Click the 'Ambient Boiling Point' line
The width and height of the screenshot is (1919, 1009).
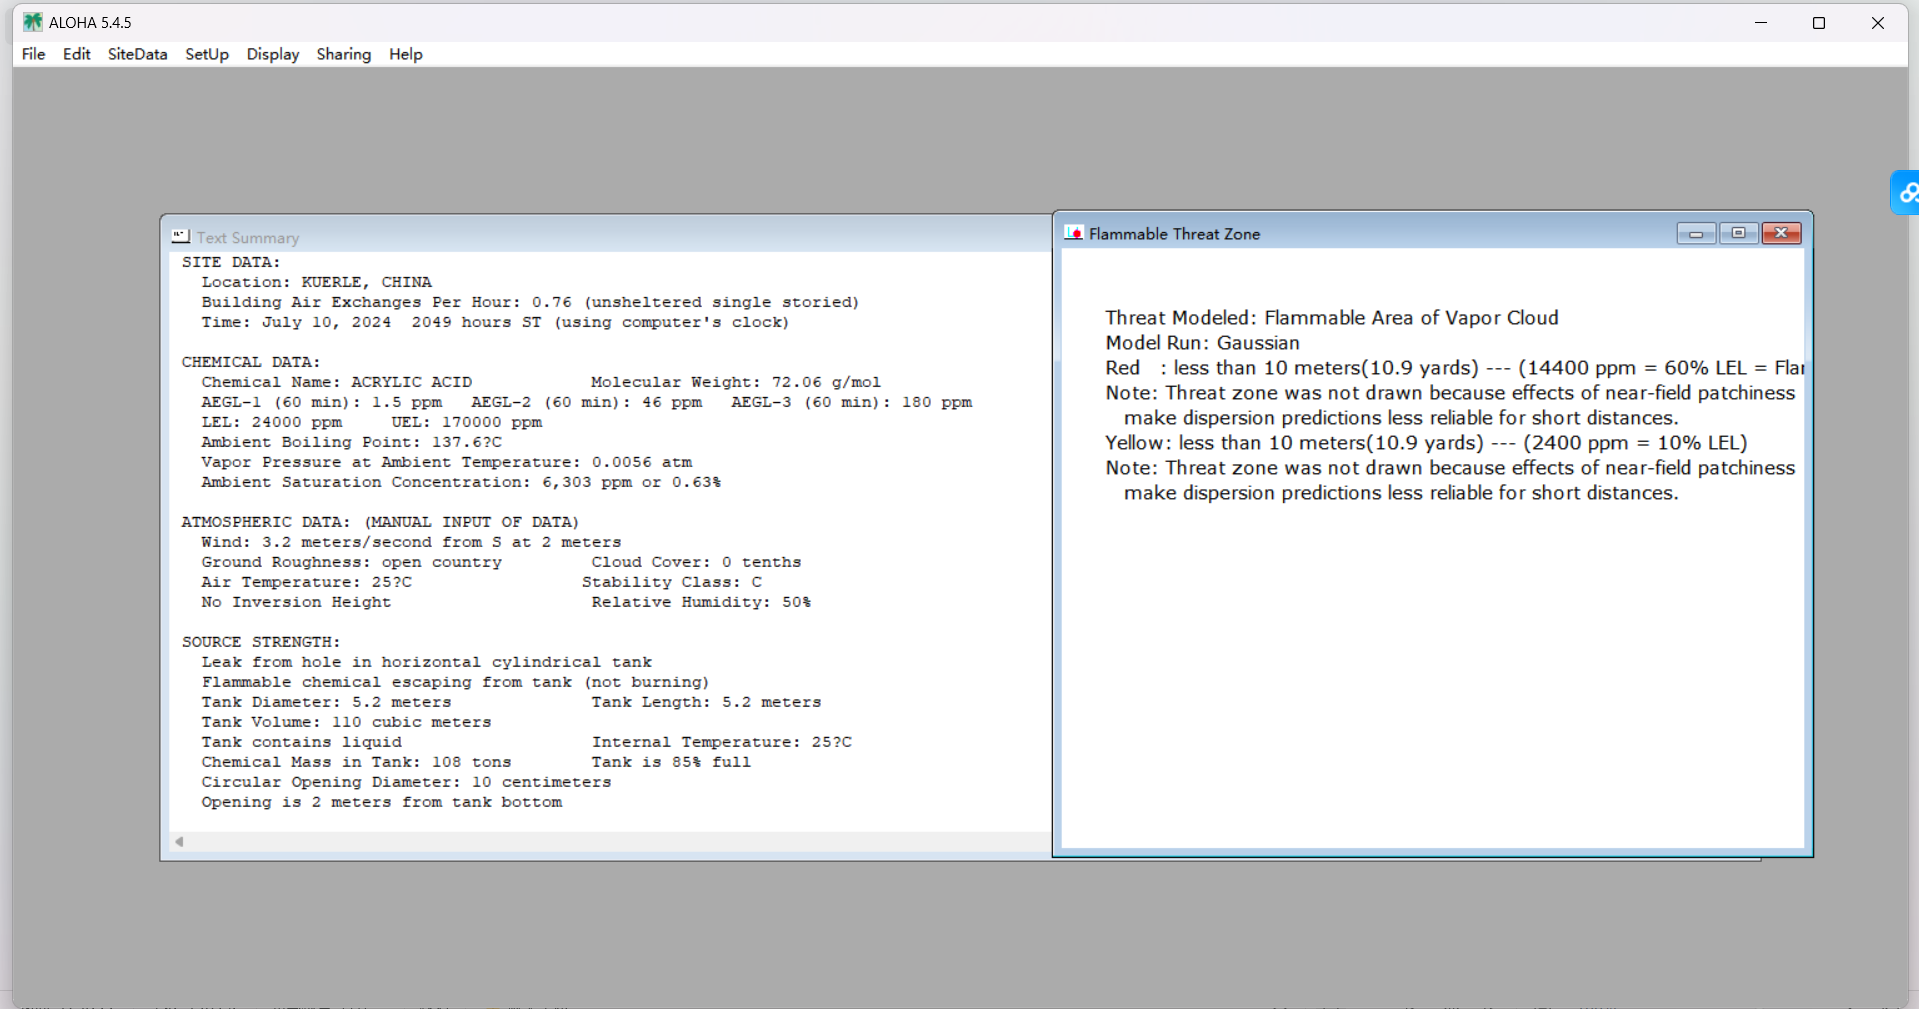[x=351, y=442]
